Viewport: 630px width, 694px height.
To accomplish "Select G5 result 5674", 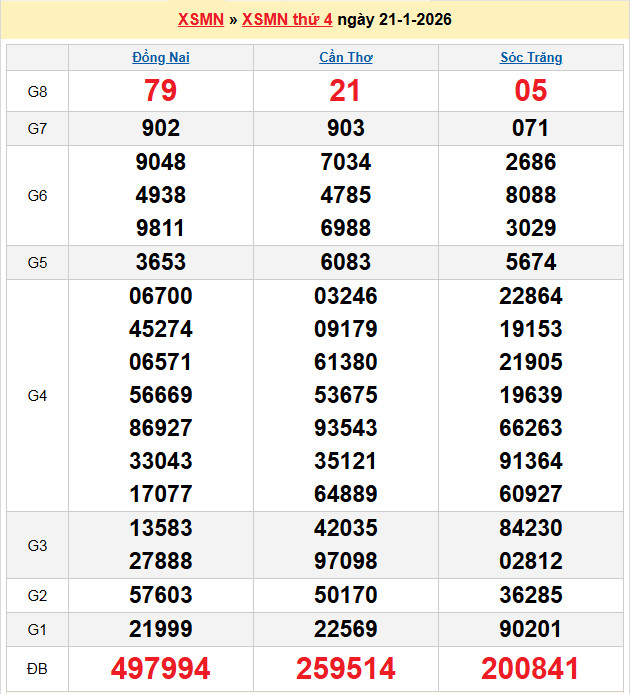I will point(531,262).
